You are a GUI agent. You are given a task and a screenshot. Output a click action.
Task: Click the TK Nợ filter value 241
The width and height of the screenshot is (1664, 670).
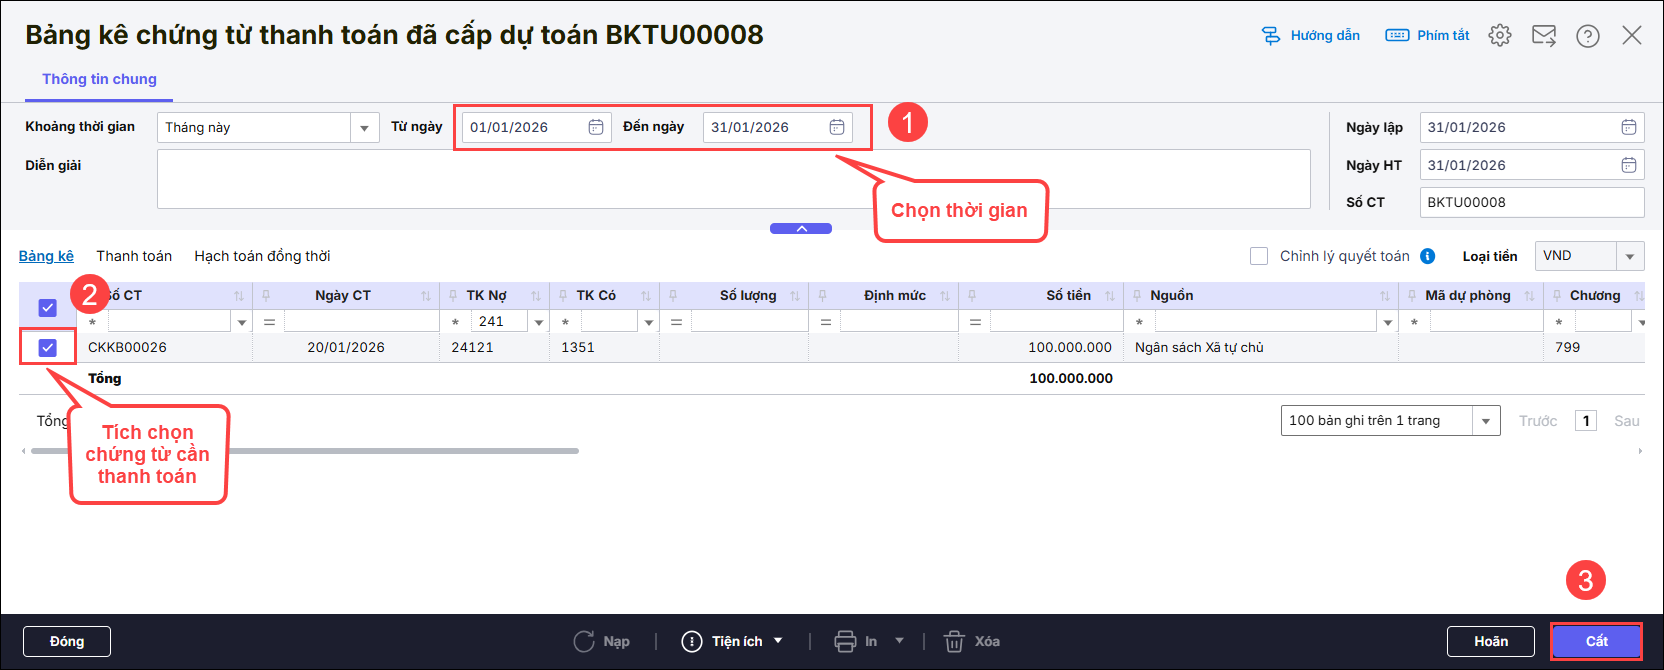(x=499, y=322)
